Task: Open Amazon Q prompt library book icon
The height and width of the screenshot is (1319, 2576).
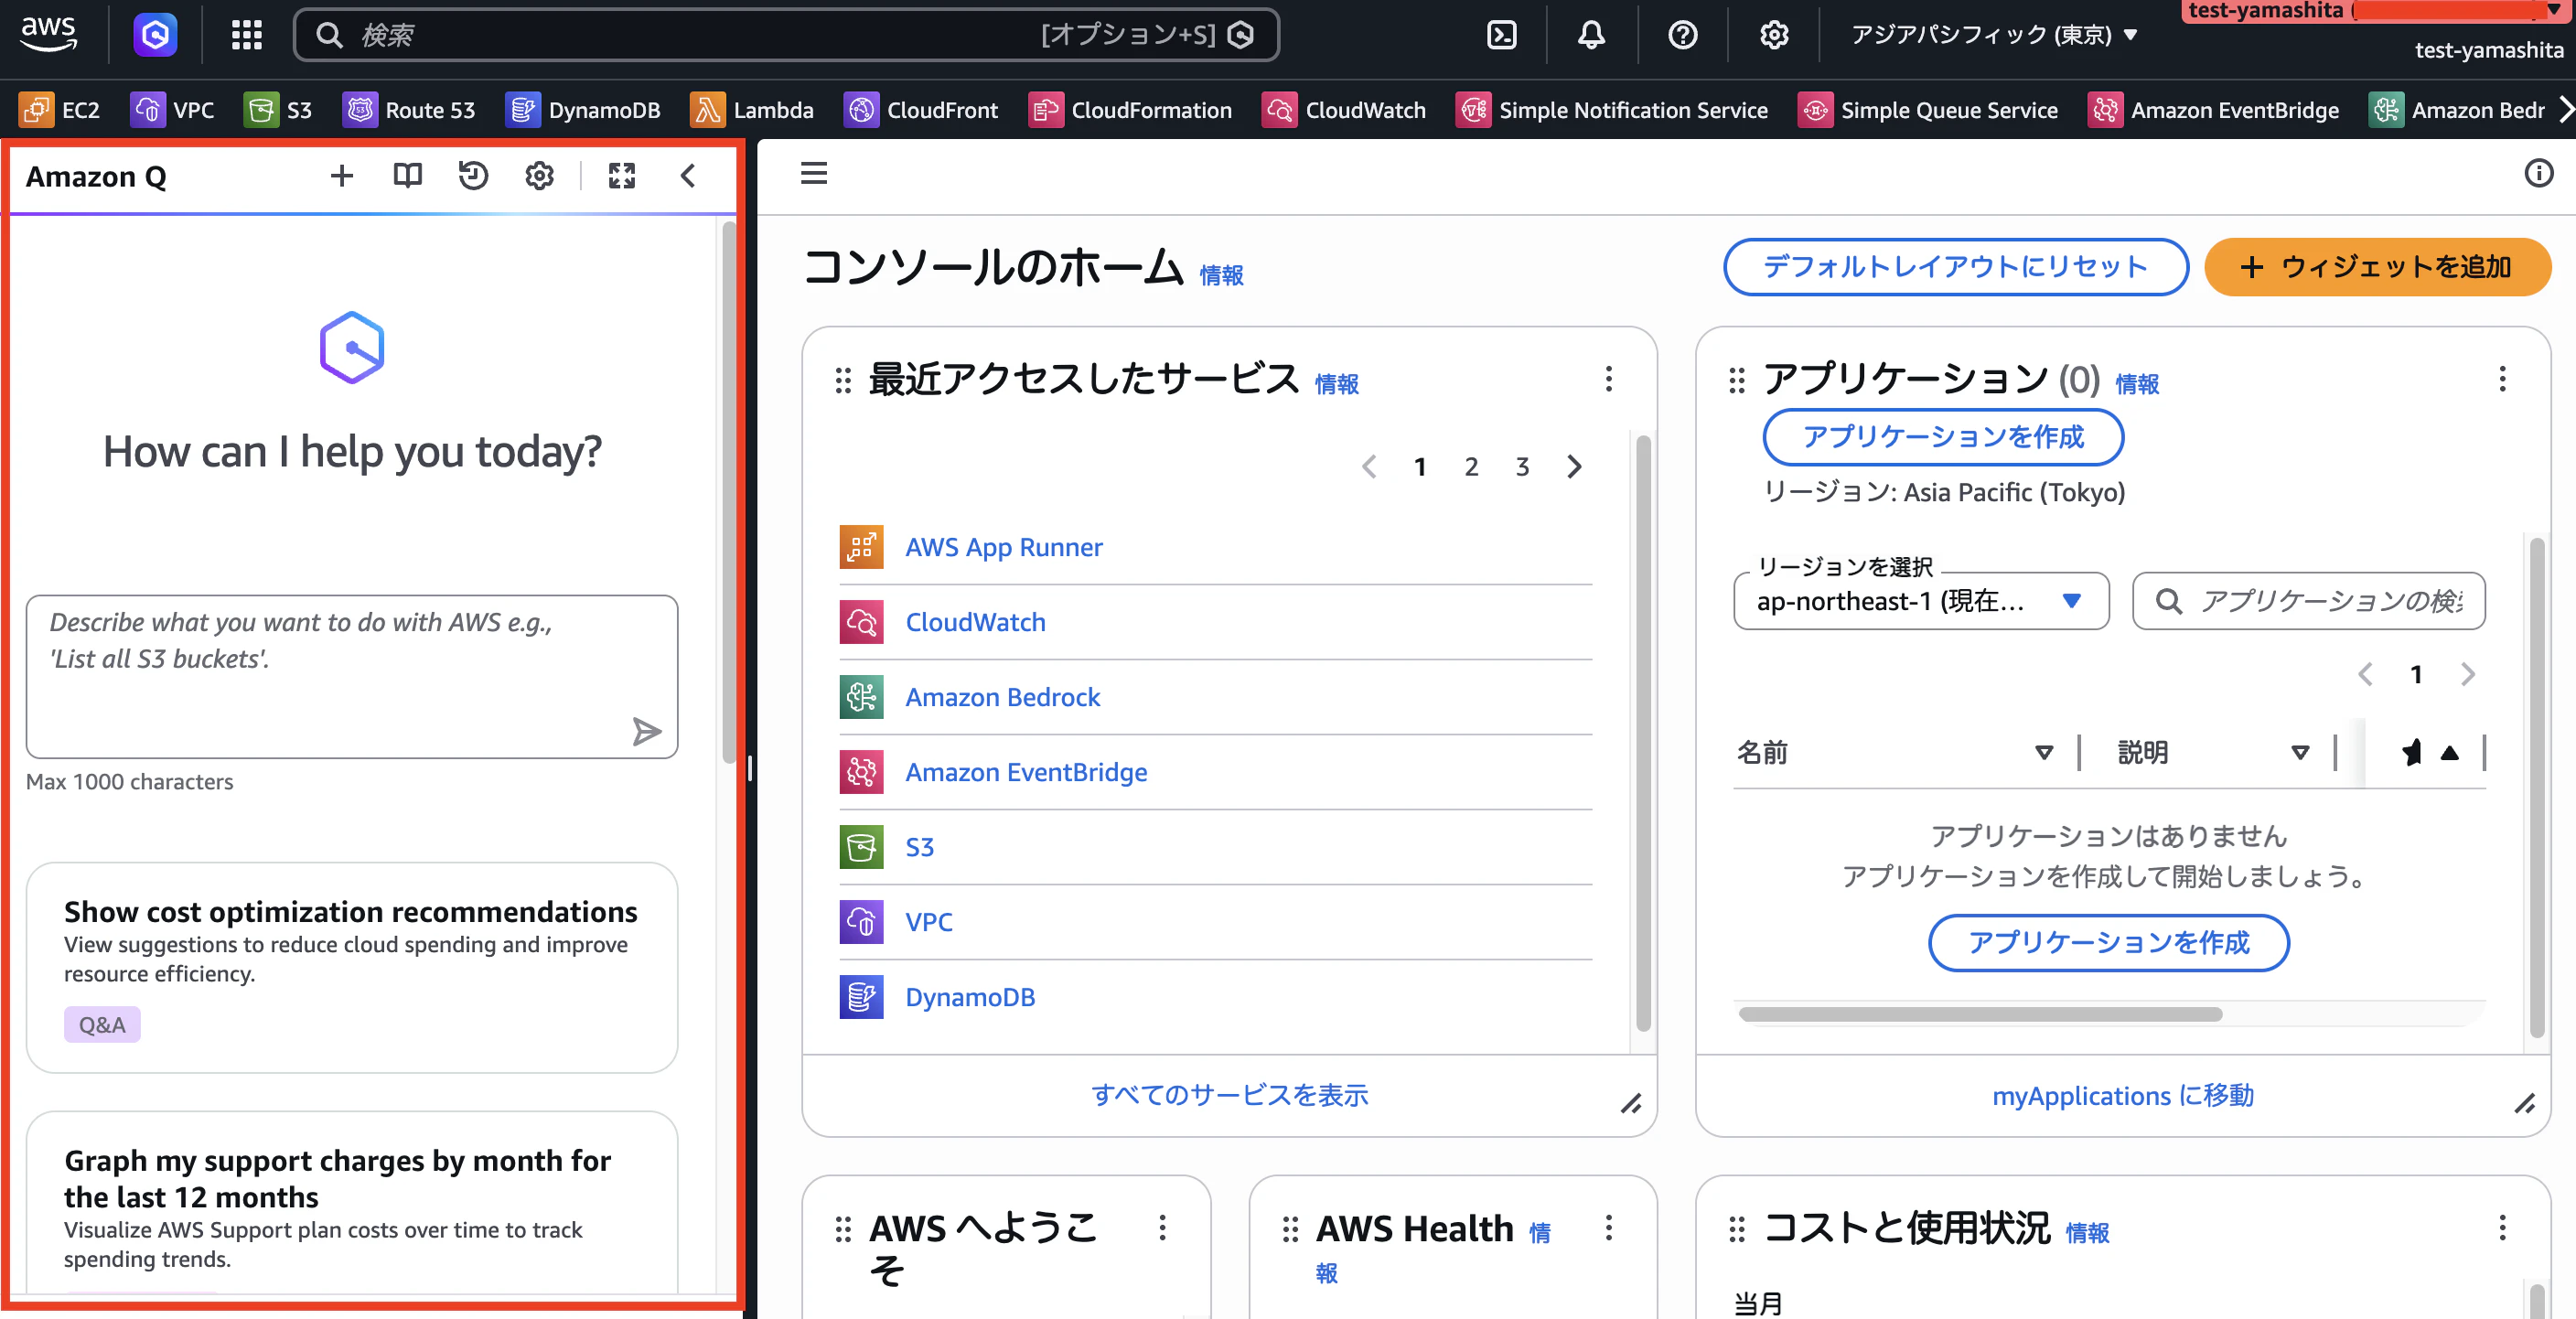Action: (x=407, y=176)
